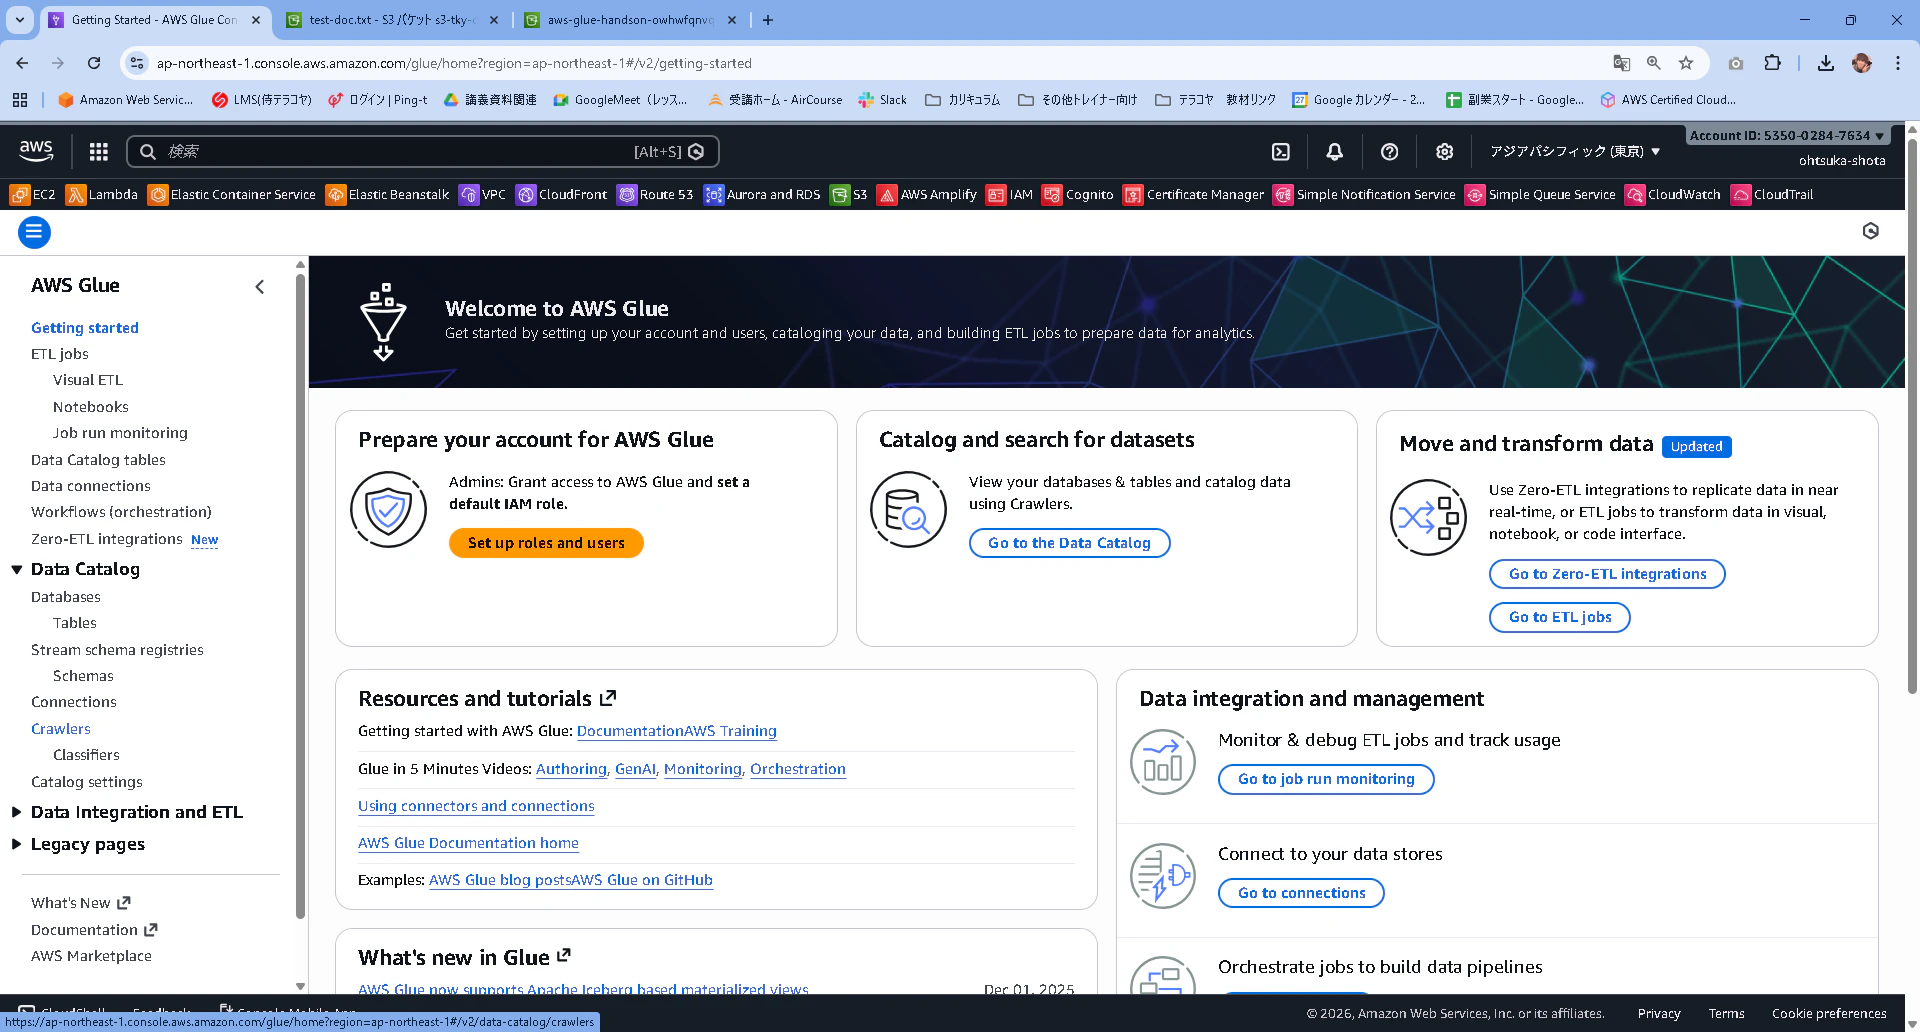Collapse the Data Catalog section

[x=17, y=569]
